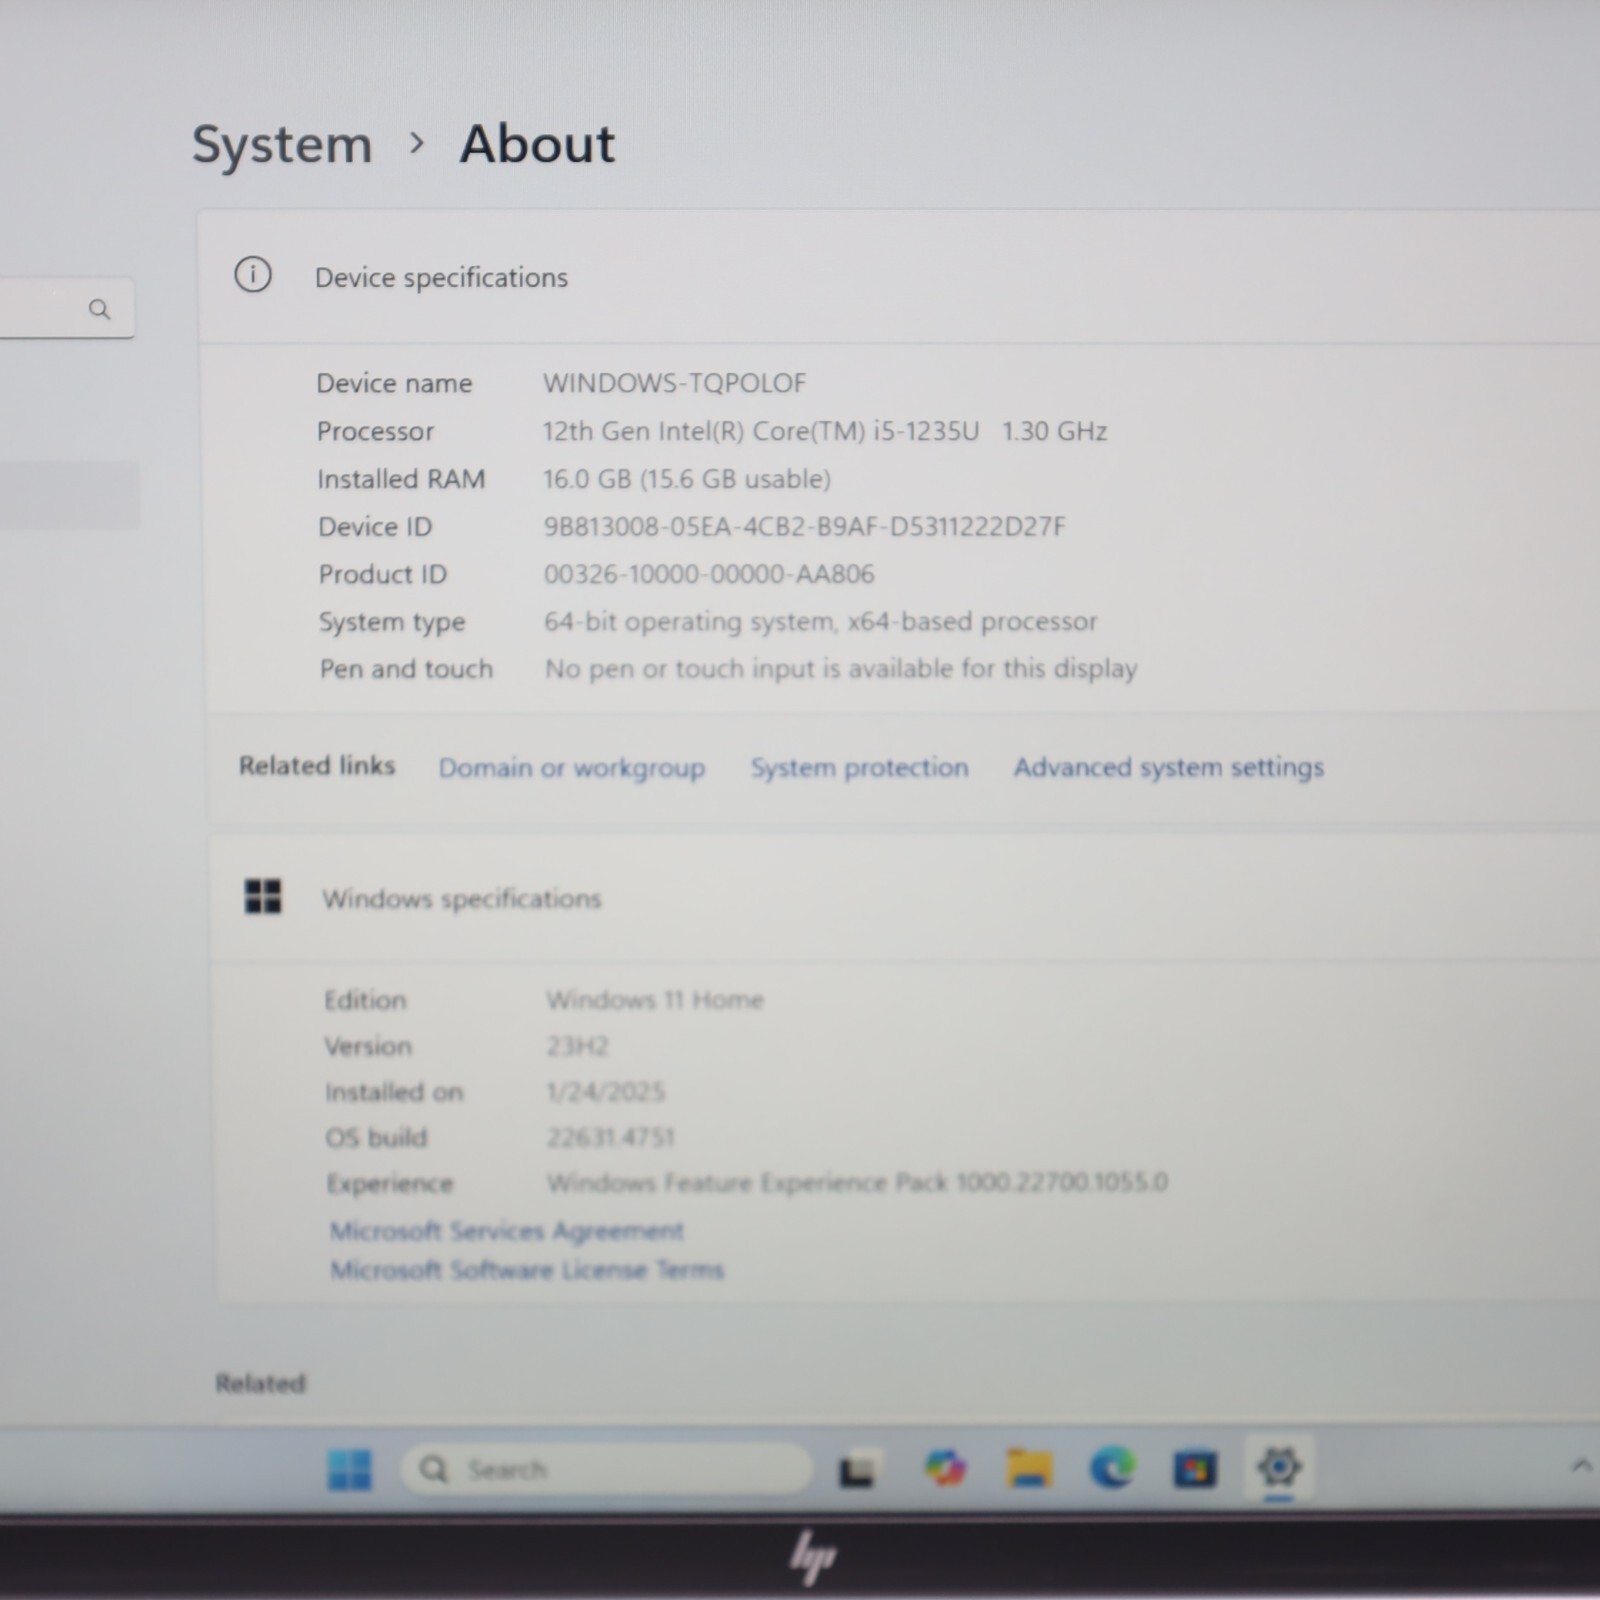1600x1600 pixels.
Task: Open System protection link
Action: tap(860, 767)
